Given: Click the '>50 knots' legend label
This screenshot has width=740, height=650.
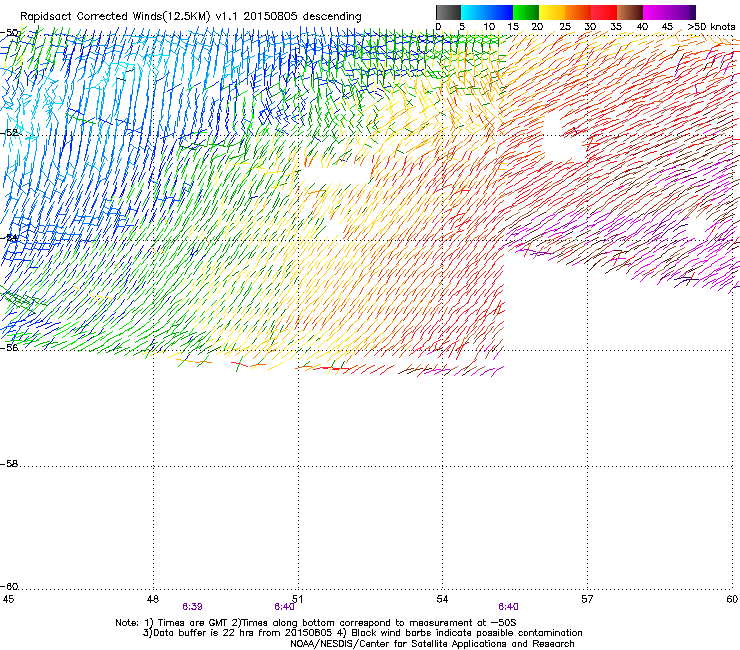Looking at the screenshot, I should tap(711, 27).
